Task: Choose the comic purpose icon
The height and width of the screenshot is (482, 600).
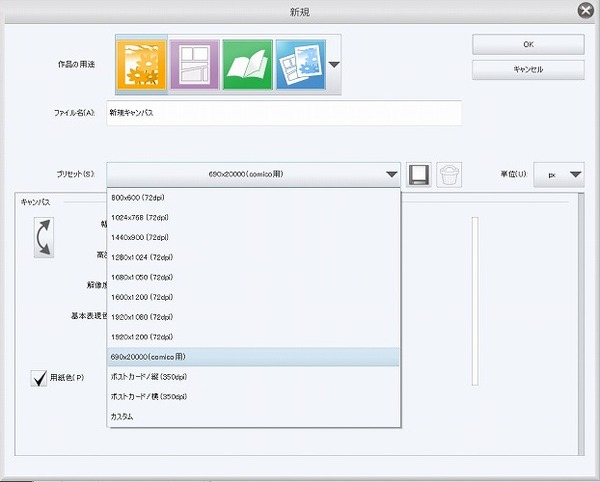Action: pyautogui.click(x=193, y=64)
